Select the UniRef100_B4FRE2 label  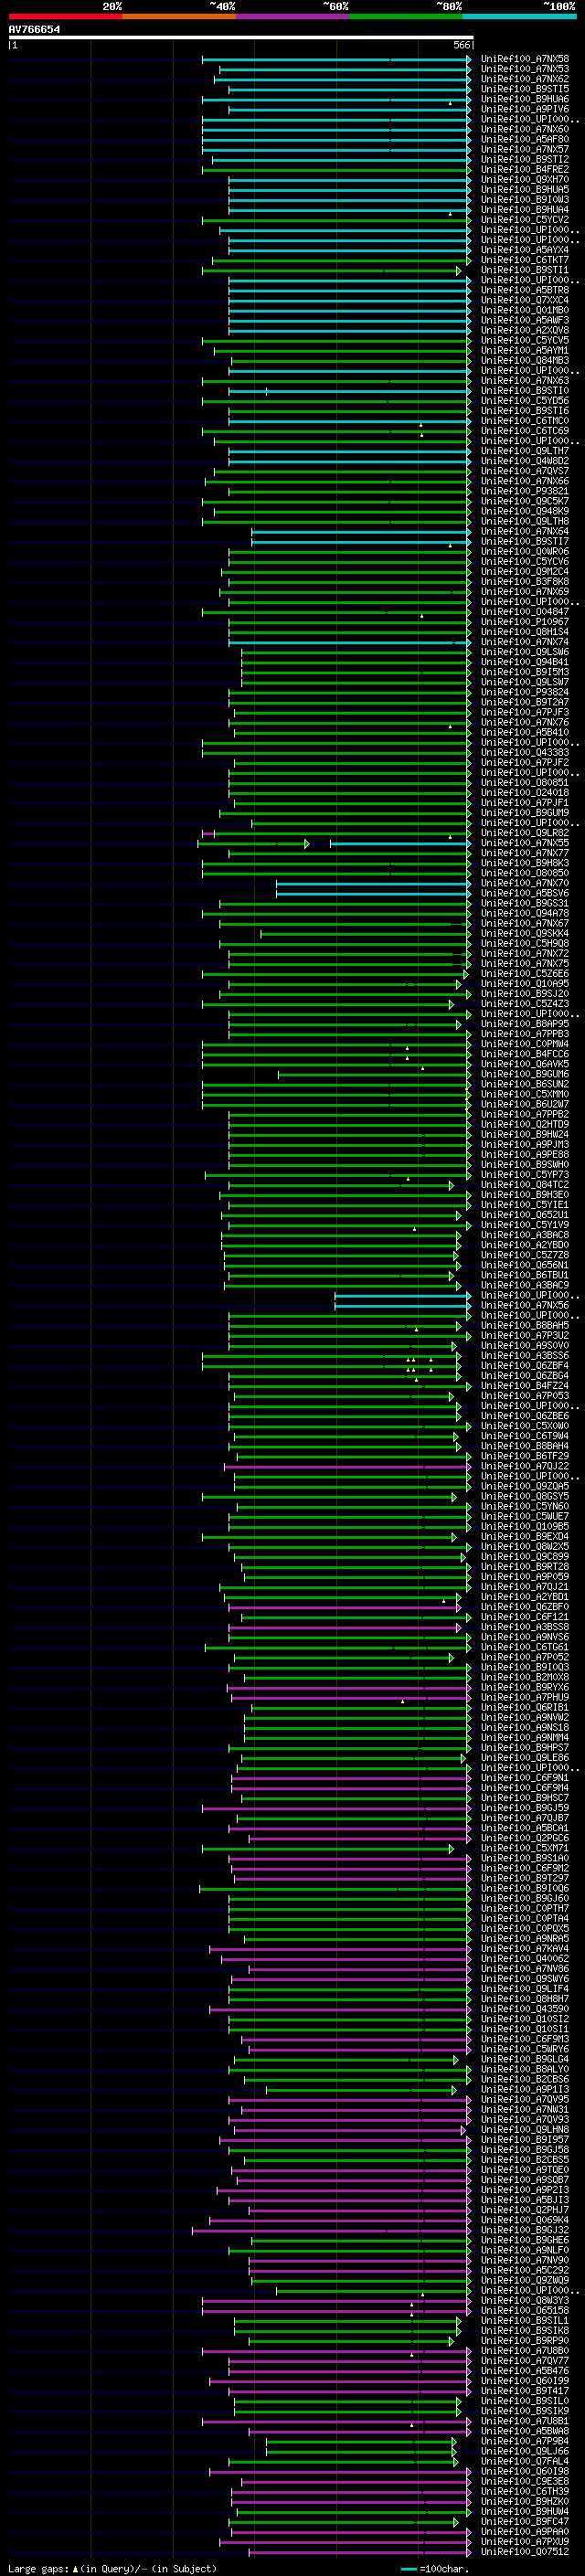(x=525, y=169)
